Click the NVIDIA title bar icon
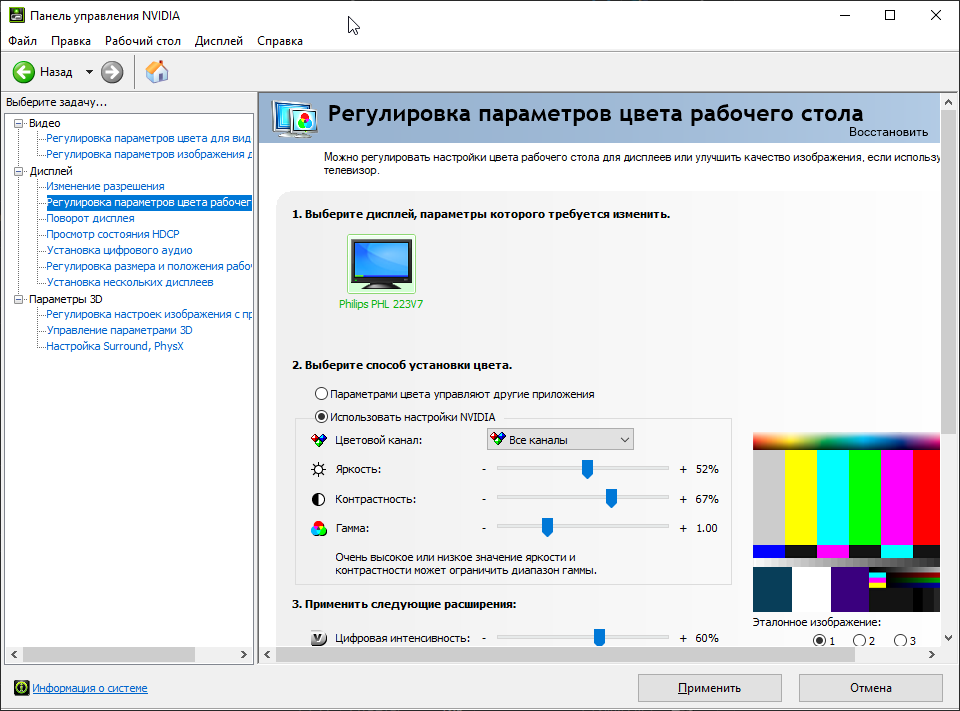960x711 pixels. 17,15
